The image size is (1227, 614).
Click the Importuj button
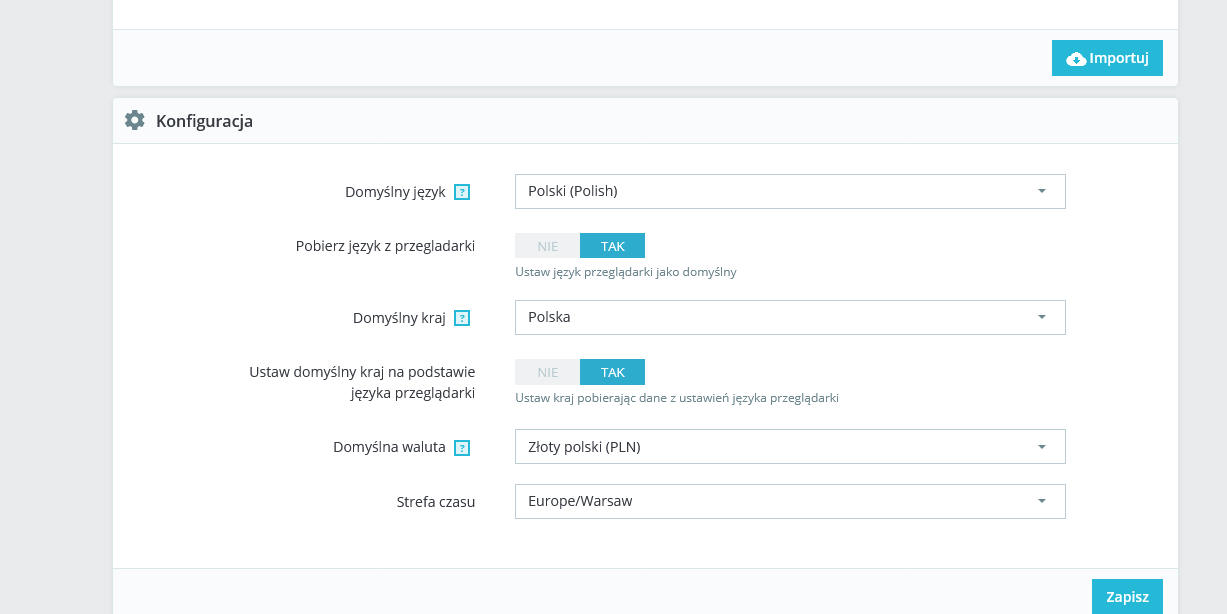(x=1107, y=58)
